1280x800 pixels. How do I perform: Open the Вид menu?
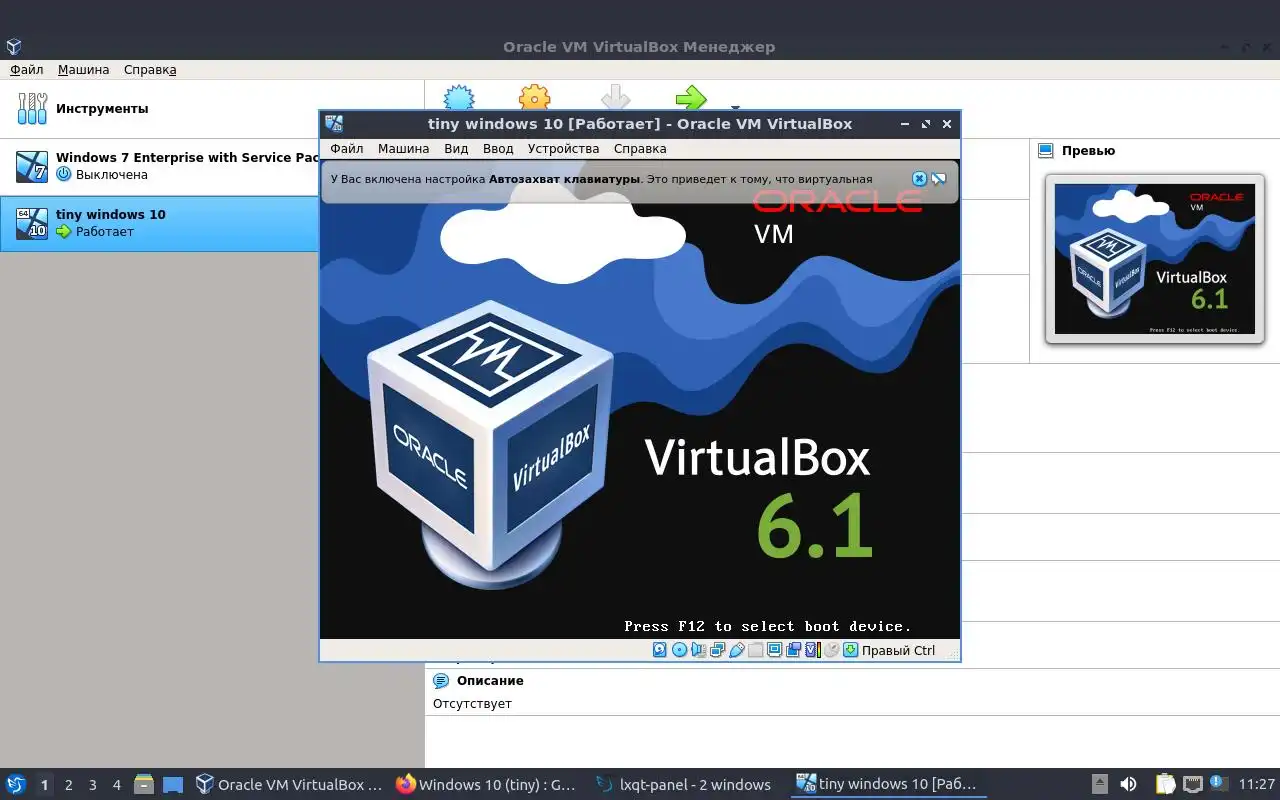[x=456, y=148]
